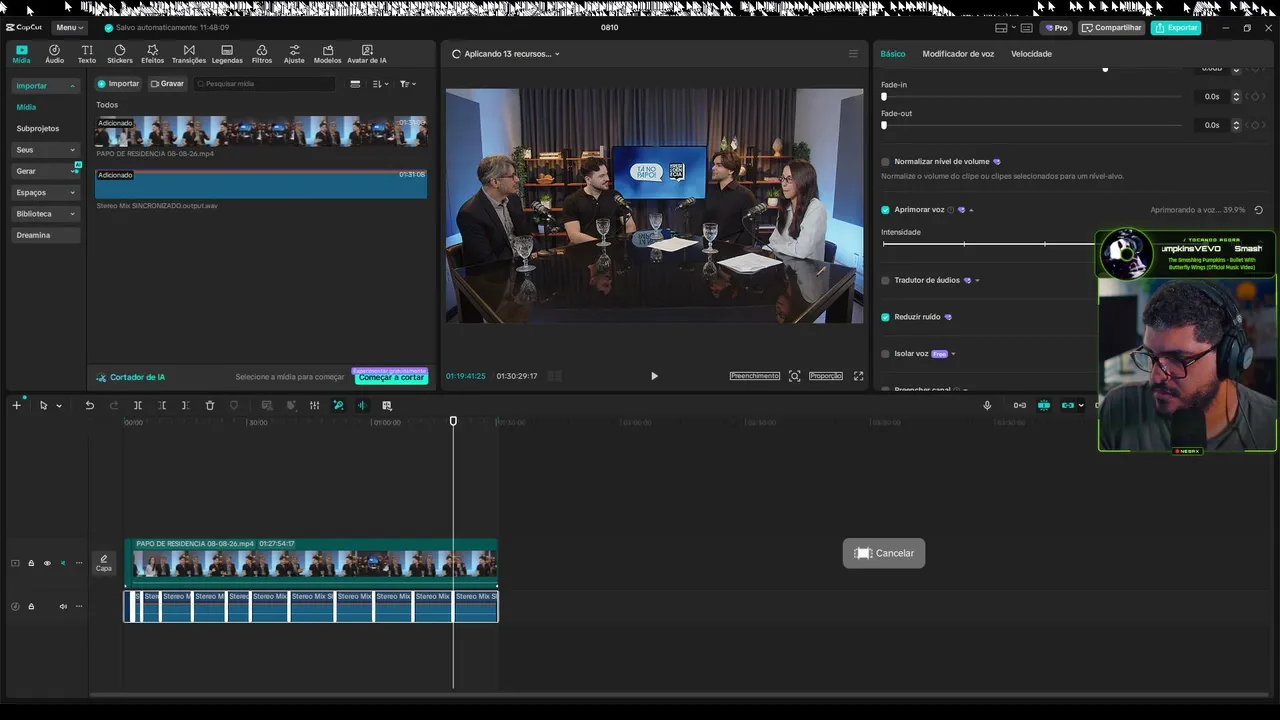
Task: Open the Efeitos panel
Action: [x=152, y=54]
